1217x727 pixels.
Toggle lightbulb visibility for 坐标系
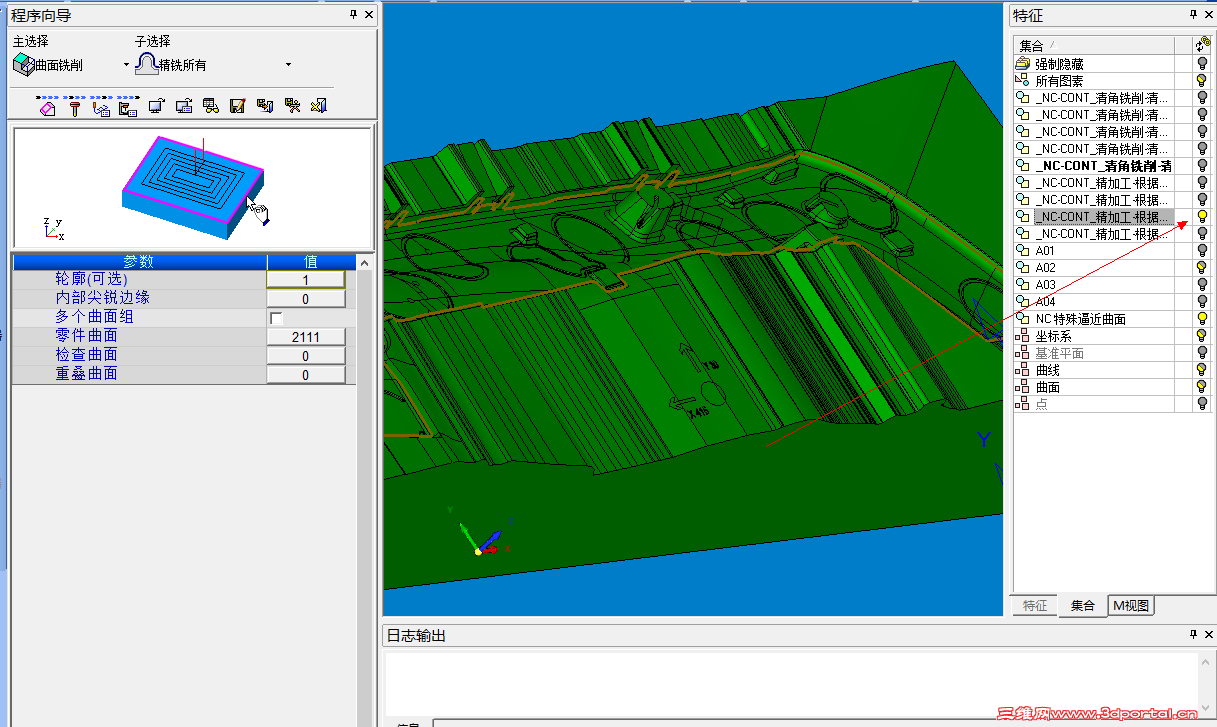tap(1202, 335)
